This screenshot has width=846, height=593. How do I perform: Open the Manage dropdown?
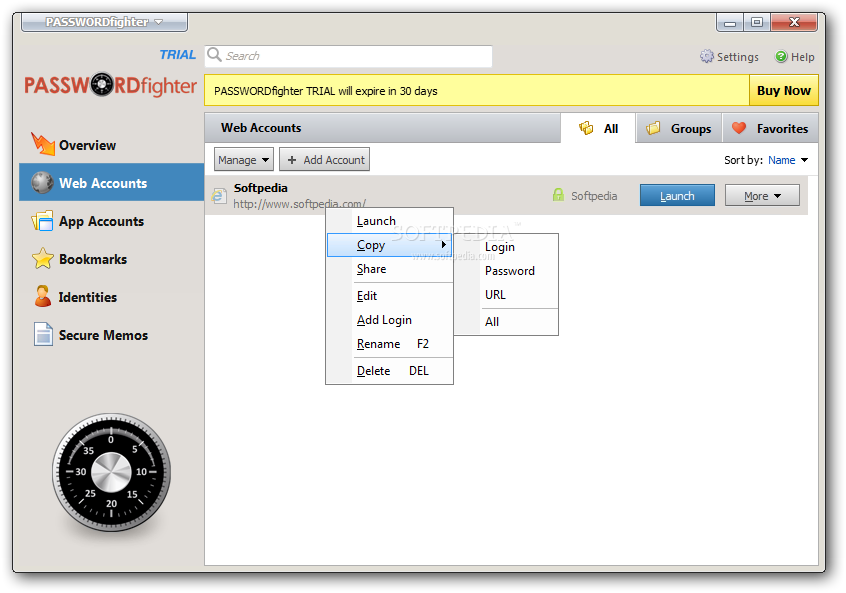coord(243,160)
